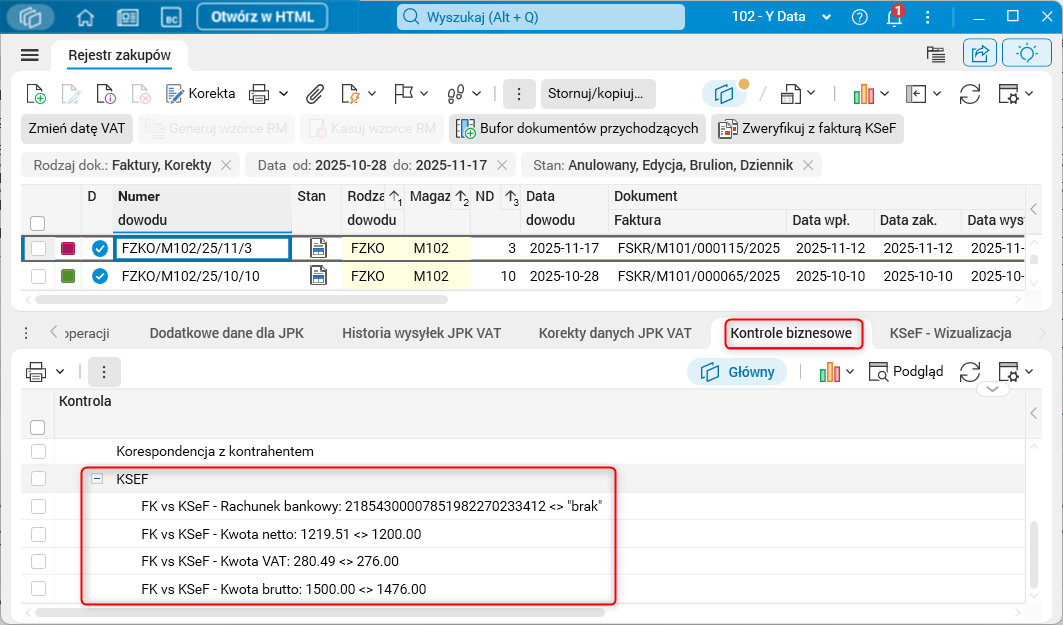
Task: Remove the Rodzaj dok. filter chip
Action: click(226, 165)
